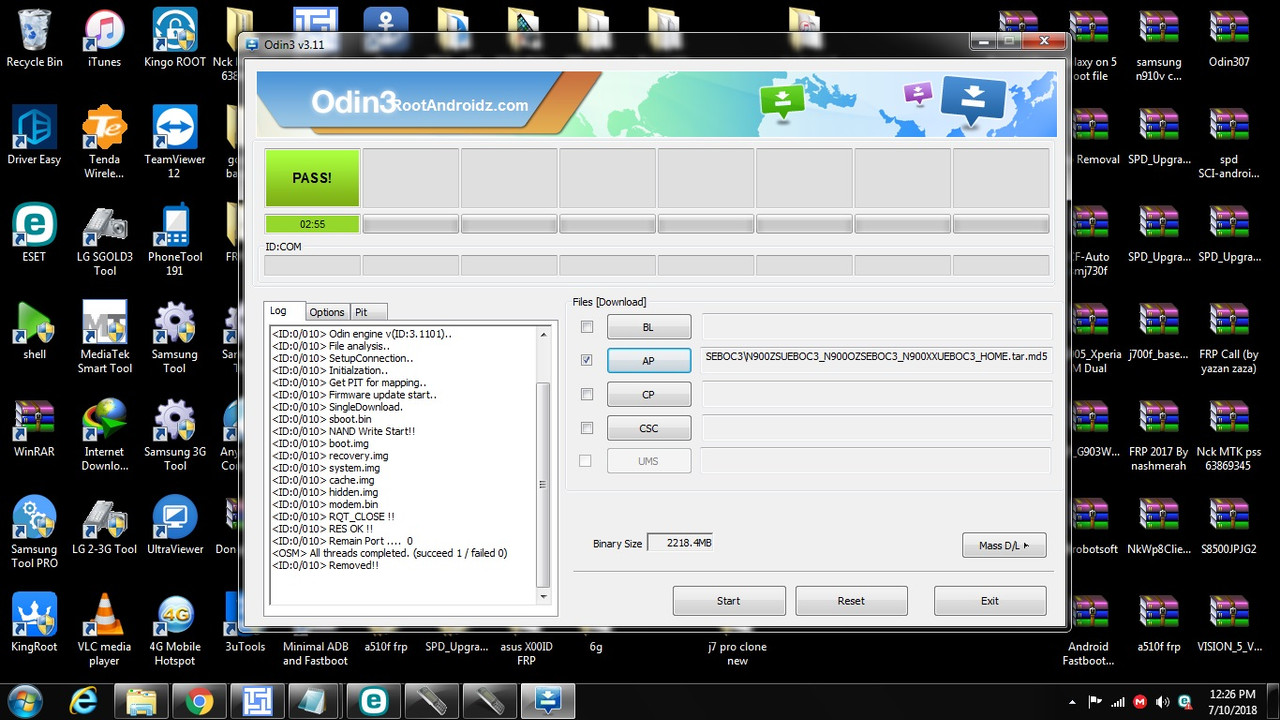1280x720 pixels.
Task: Click the Odin3 taskbar button
Action: (549, 700)
